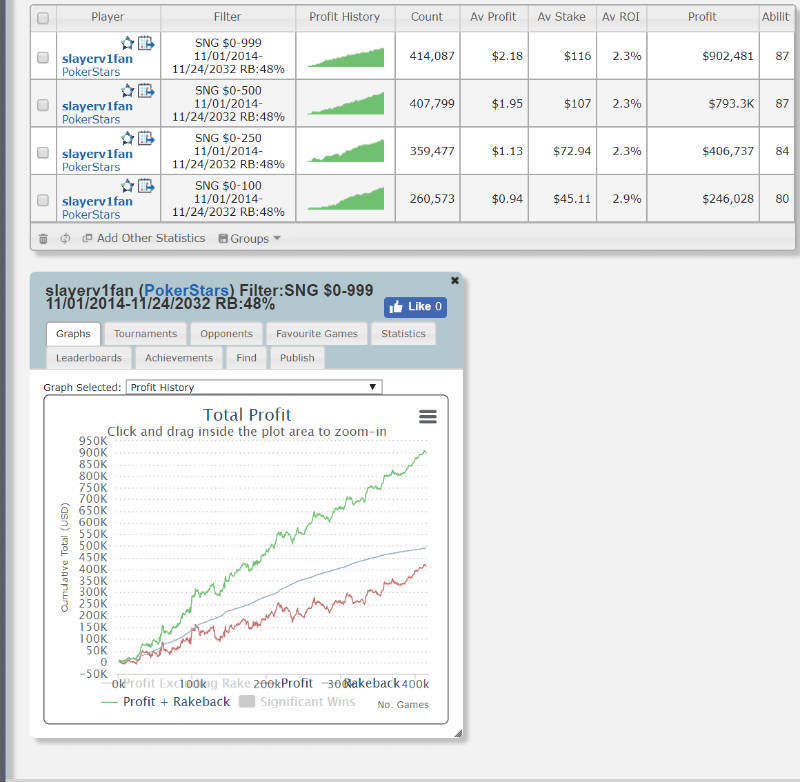Screen dimensions: 800x782
Task: Close the player details panel
Action: pyautogui.click(x=455, y=281)
